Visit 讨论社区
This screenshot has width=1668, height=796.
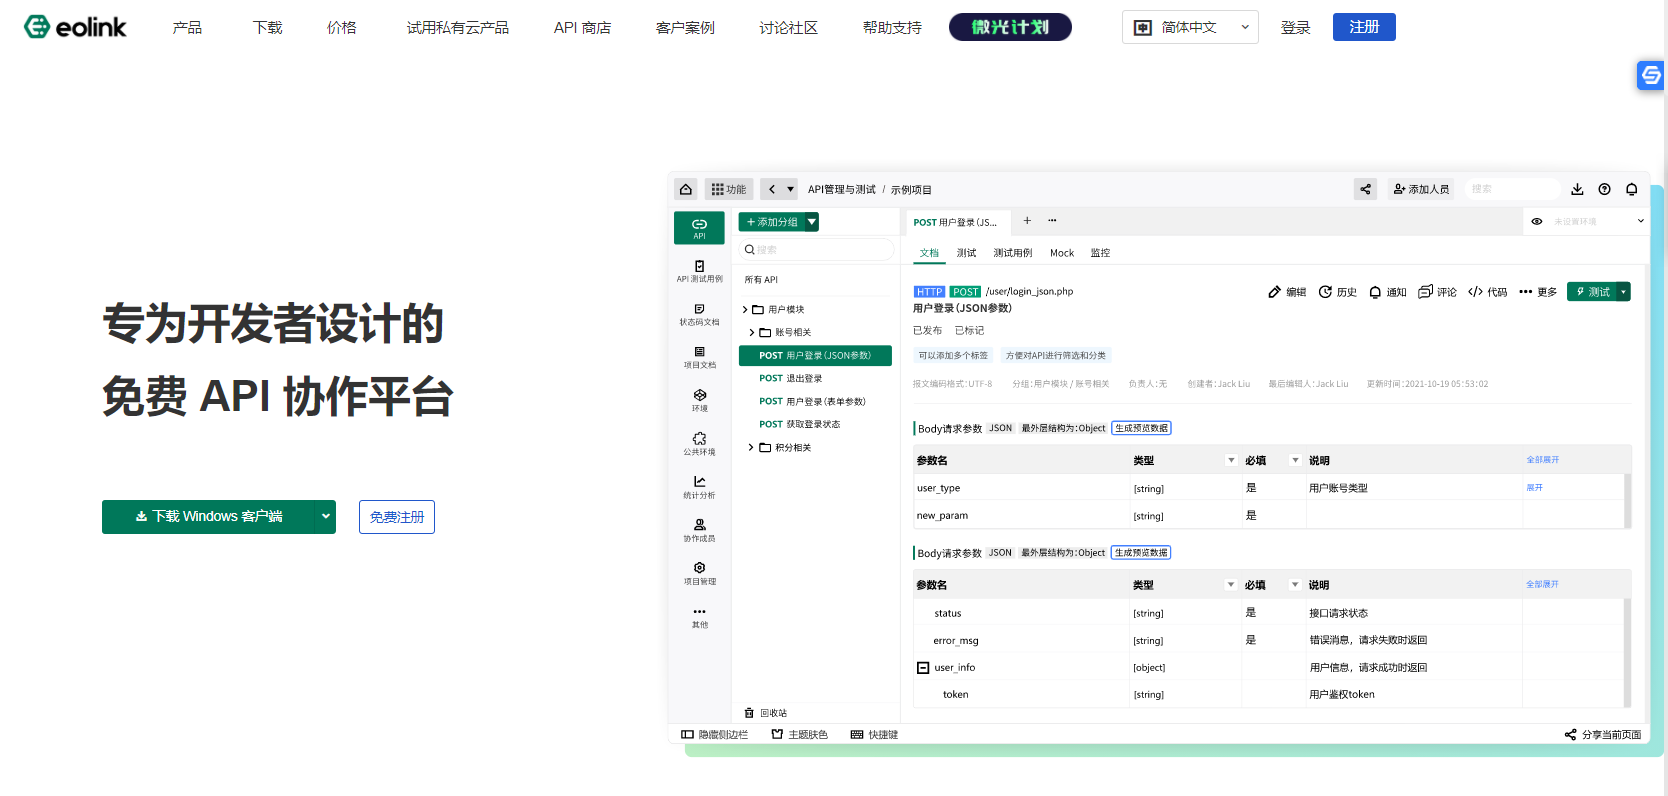[x=789, y=27]
